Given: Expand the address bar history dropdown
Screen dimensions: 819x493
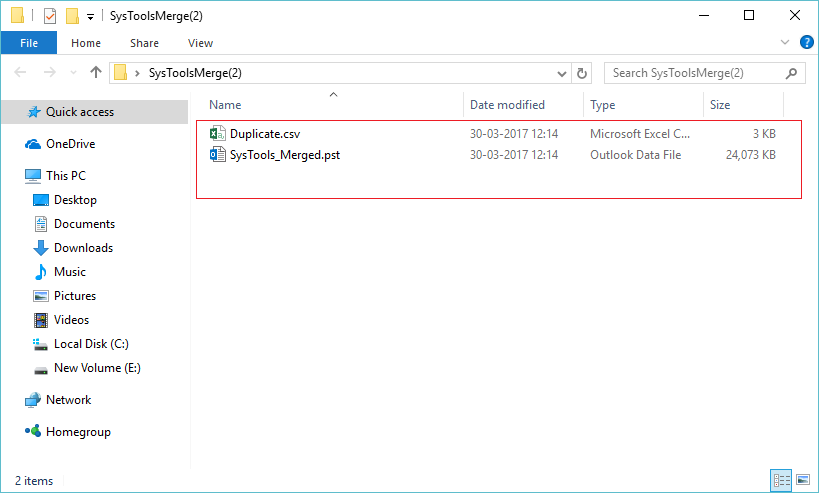Looking at the screenshot, I should coord(561,74).
